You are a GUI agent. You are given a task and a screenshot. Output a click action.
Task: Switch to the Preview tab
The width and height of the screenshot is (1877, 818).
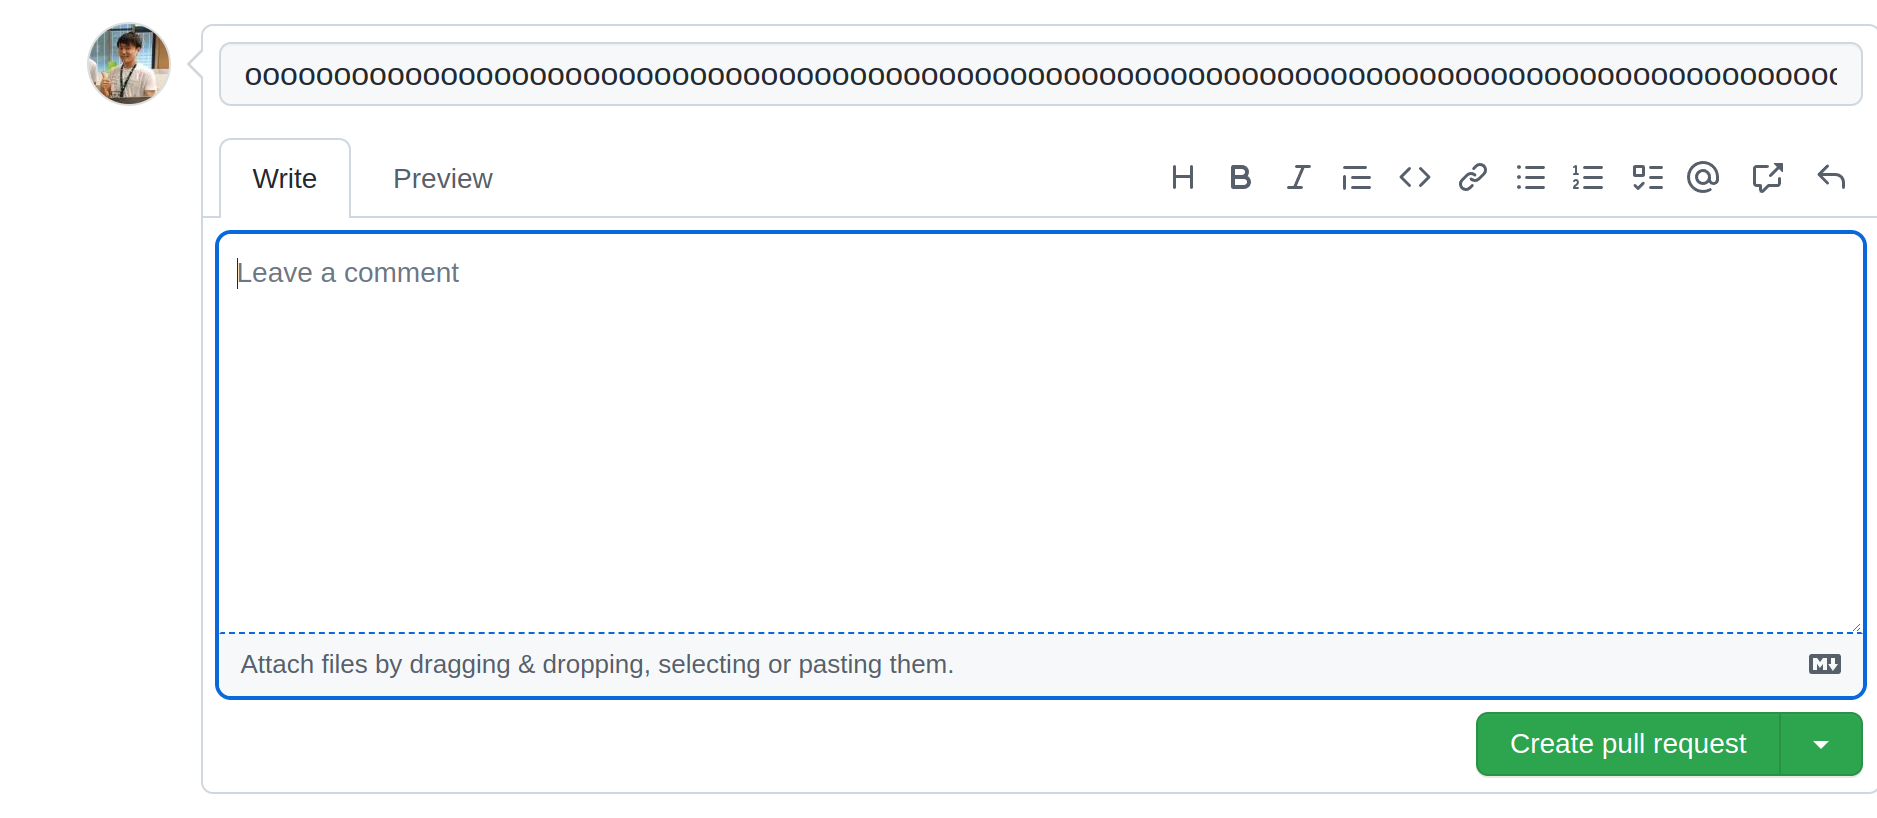[443, 178]
